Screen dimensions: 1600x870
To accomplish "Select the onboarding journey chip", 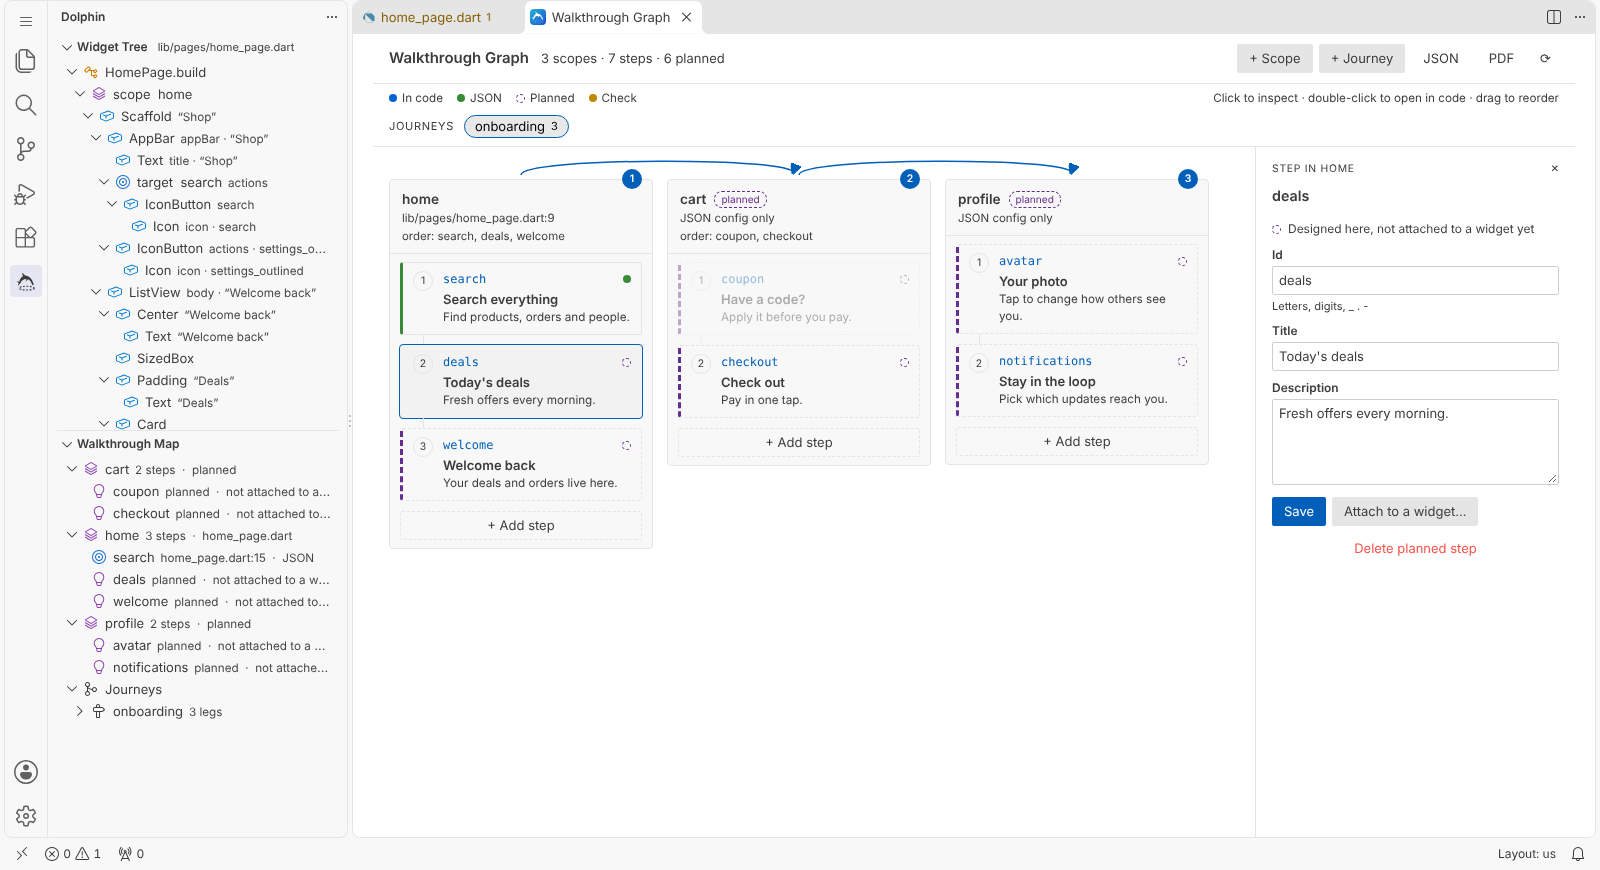I will tap(516, 126).
